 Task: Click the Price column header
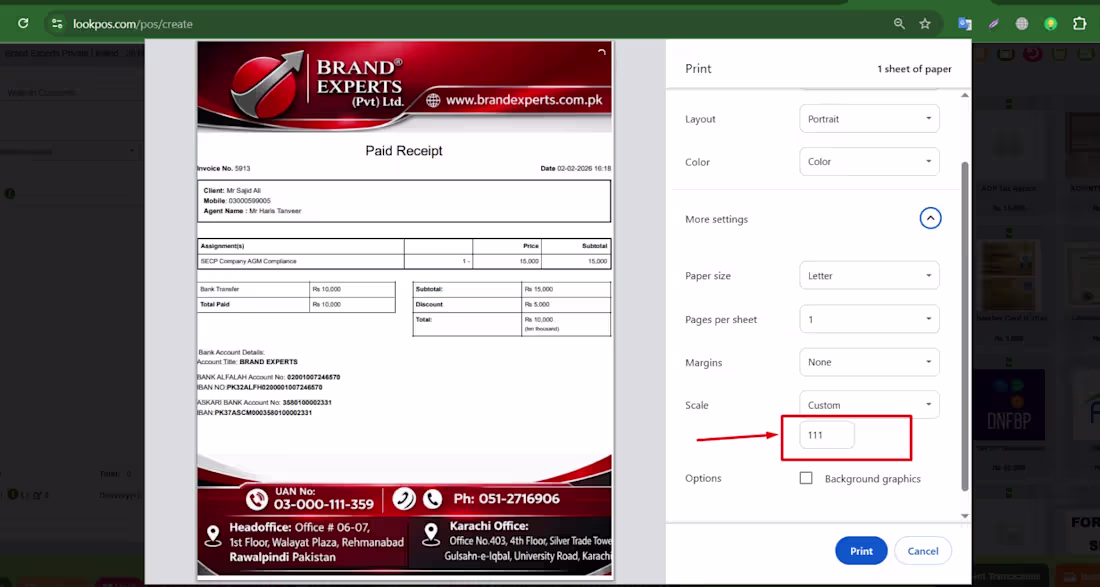[x=530, y=246]
